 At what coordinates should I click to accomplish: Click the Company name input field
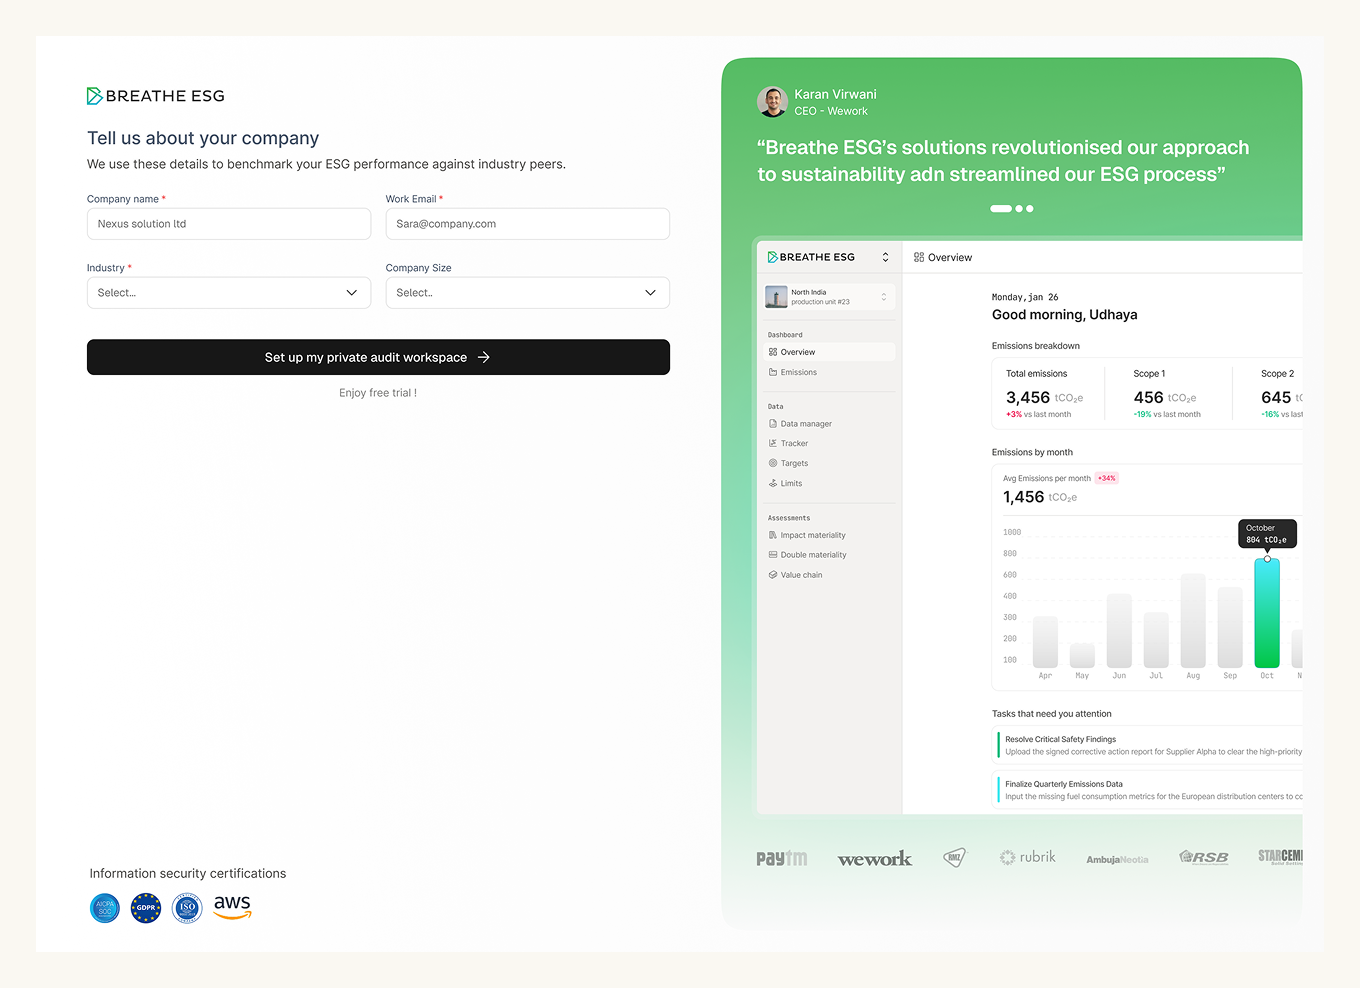coord(229,224)
